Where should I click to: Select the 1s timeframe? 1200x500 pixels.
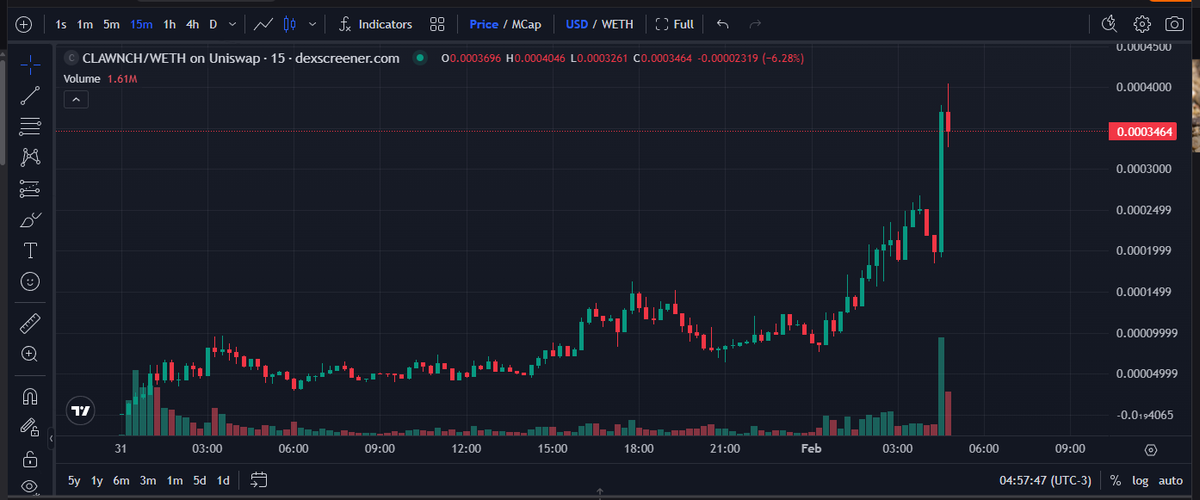point(62,24)
